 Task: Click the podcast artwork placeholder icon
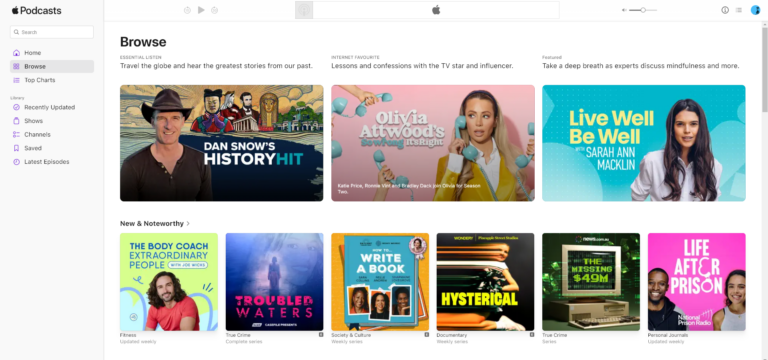[x=304, y=10]
